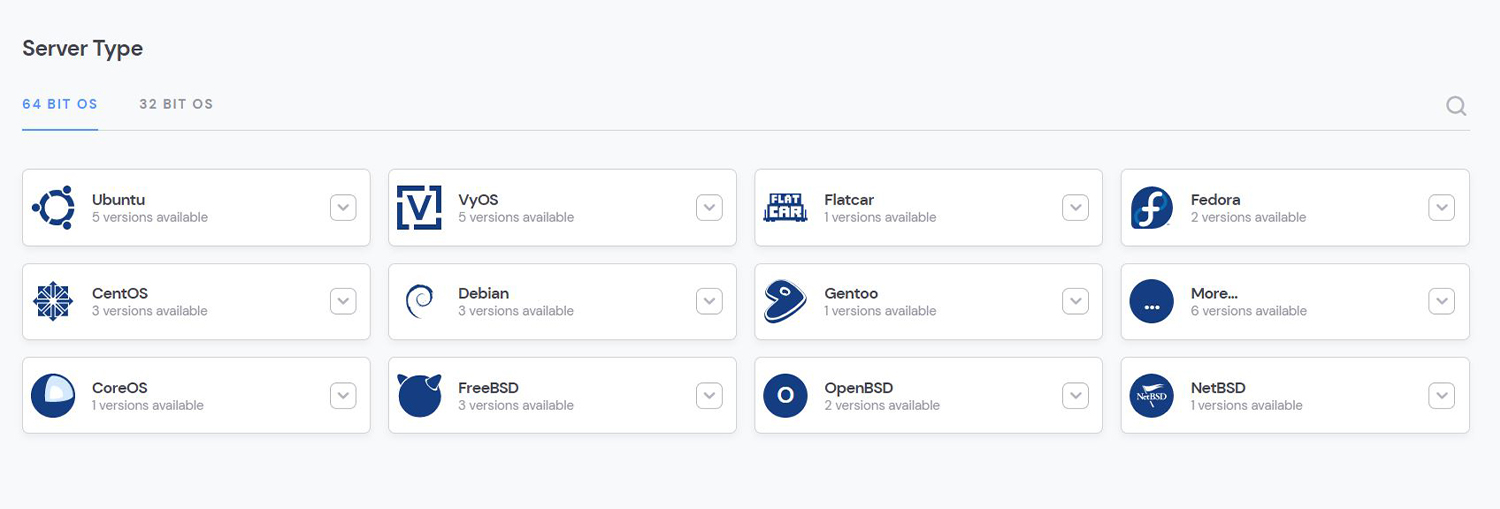Click the Gentoo logo icon
The width and height of the screenshot is (1500, 509).
click(x=785, y=302)
